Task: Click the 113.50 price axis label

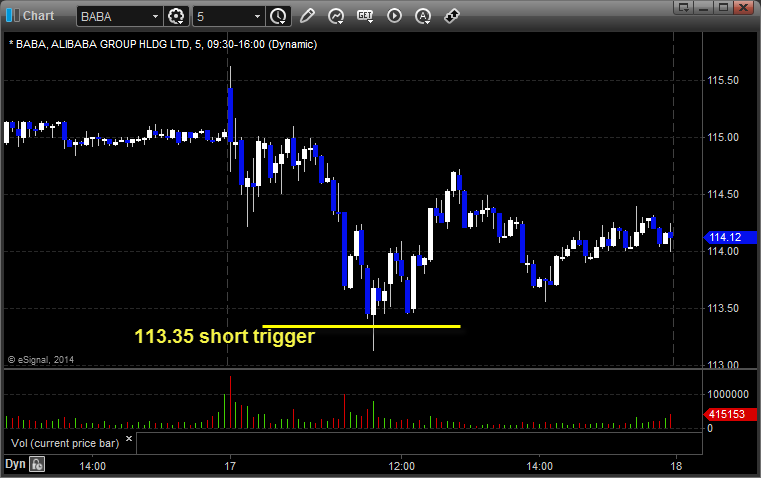Action: click(x=723, y=309)
